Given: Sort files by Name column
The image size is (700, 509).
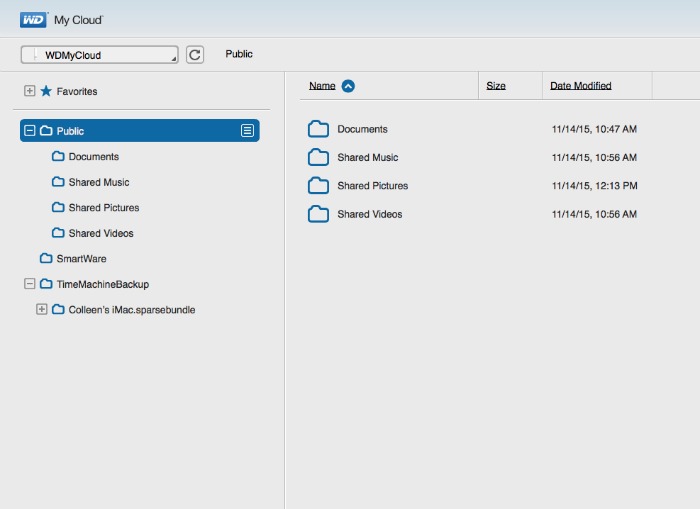Looking at the screenshot, I should 322,86.
